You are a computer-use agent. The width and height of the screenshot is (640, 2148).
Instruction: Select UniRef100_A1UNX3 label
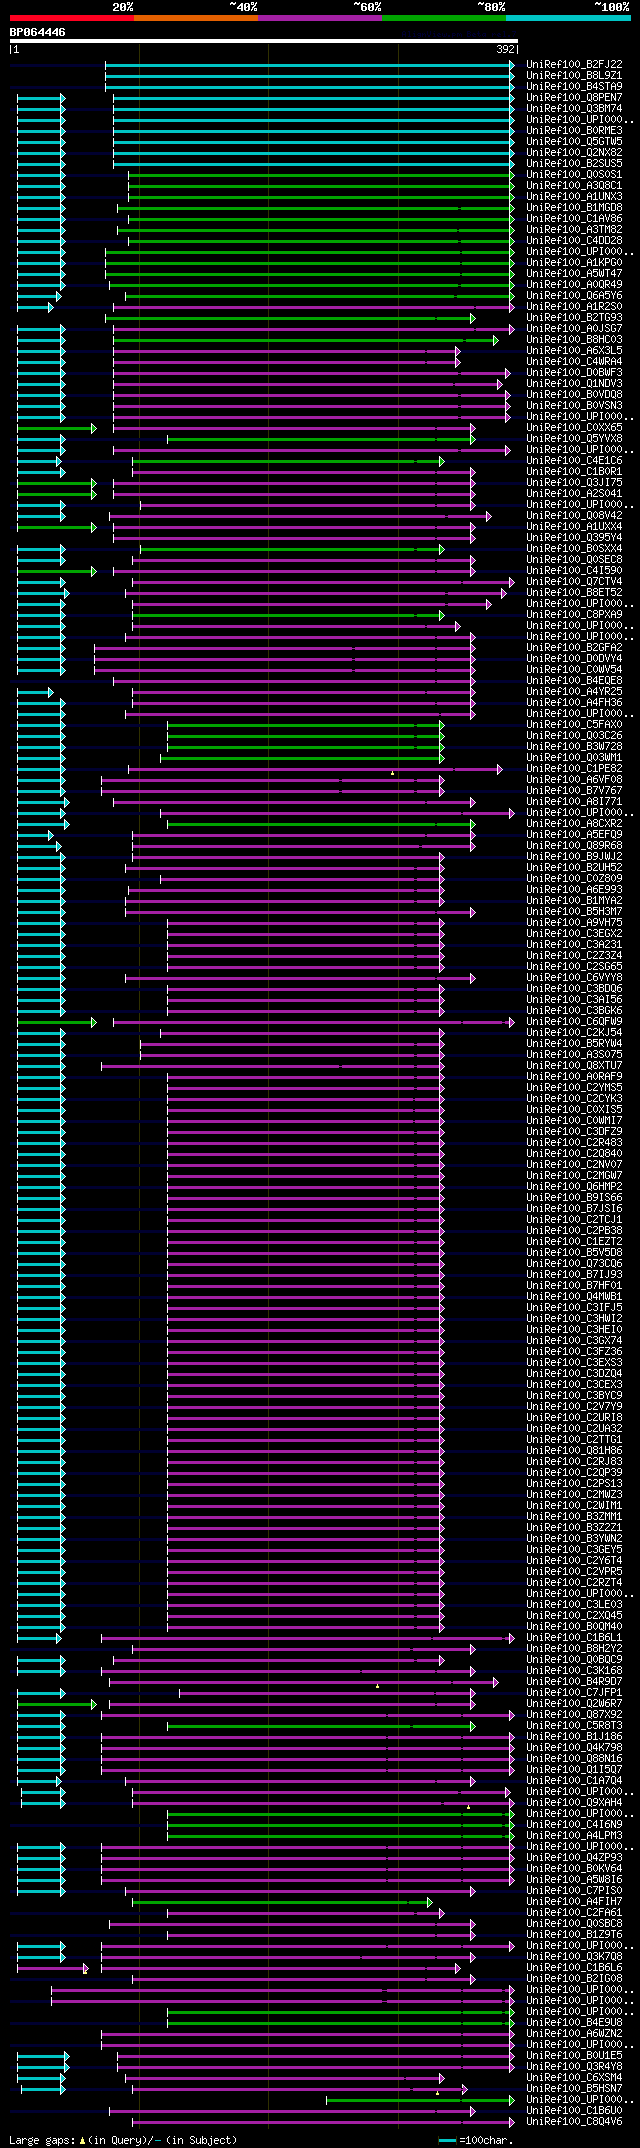pyautogui.click(x=574, y=196)
